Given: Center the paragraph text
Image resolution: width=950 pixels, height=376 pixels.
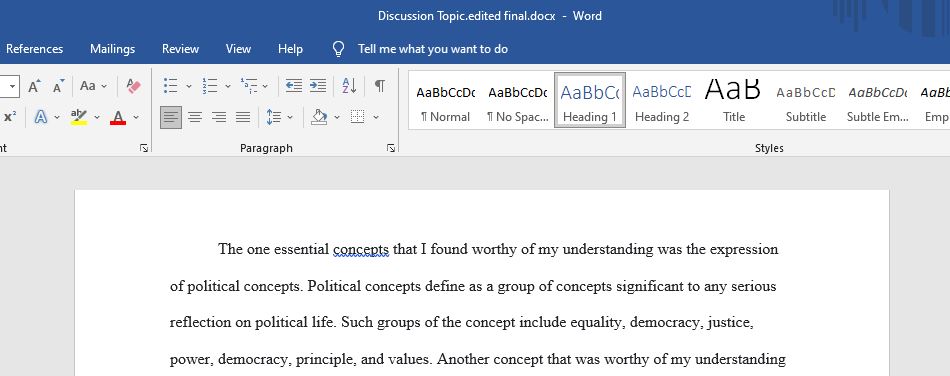Looking at the screenshot, I should 194,117.
